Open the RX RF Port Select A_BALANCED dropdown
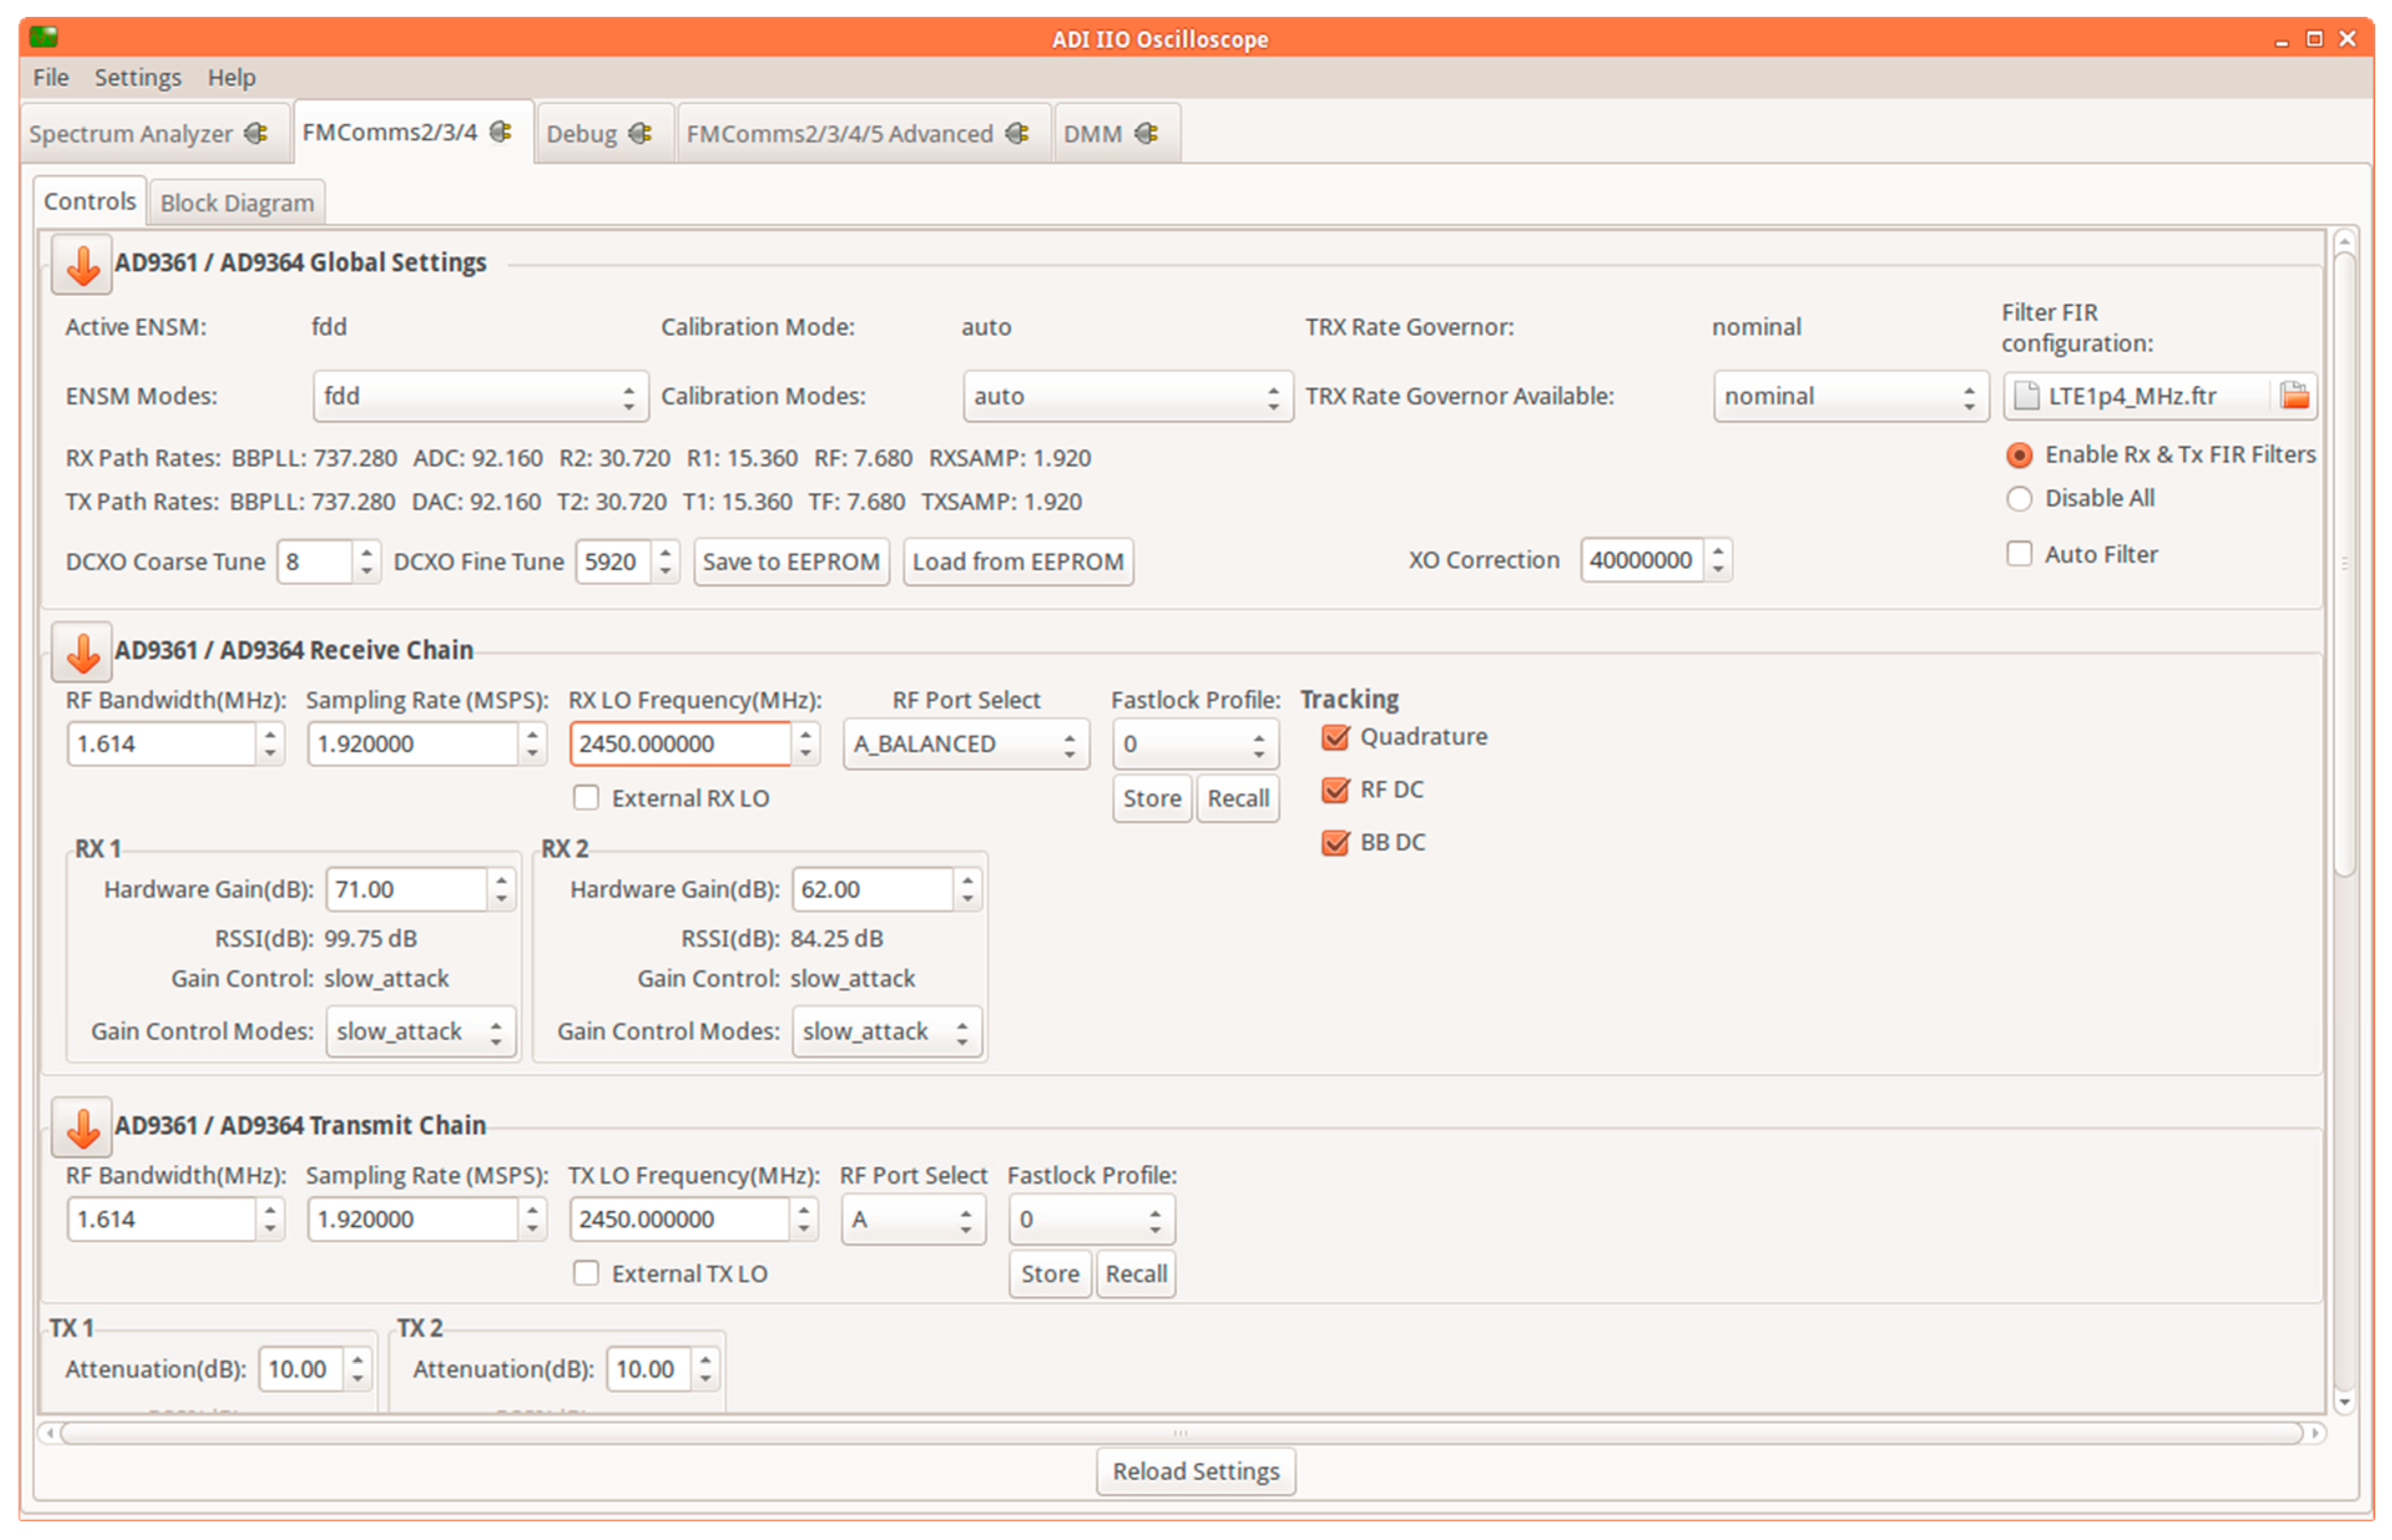This screenshot has height=1540, width=2392. click(x=965, y=744)
